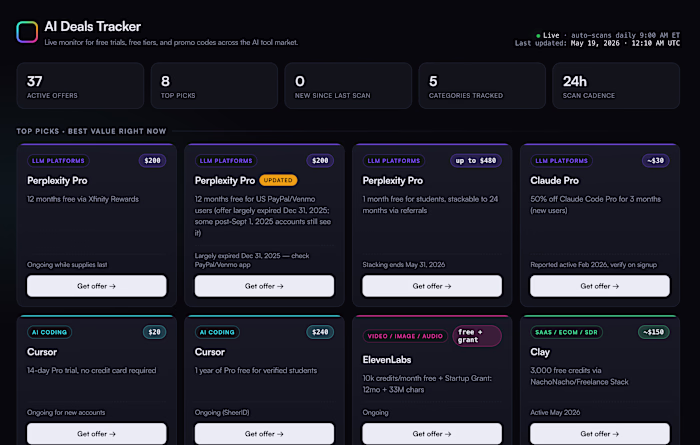
Task: Open the 8 Top Picks stat card
Action: point(214,86)
